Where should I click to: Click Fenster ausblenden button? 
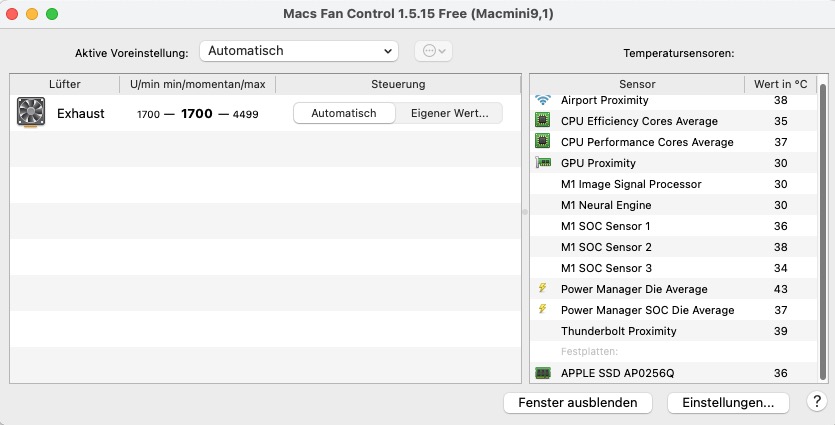pos(578,403)
